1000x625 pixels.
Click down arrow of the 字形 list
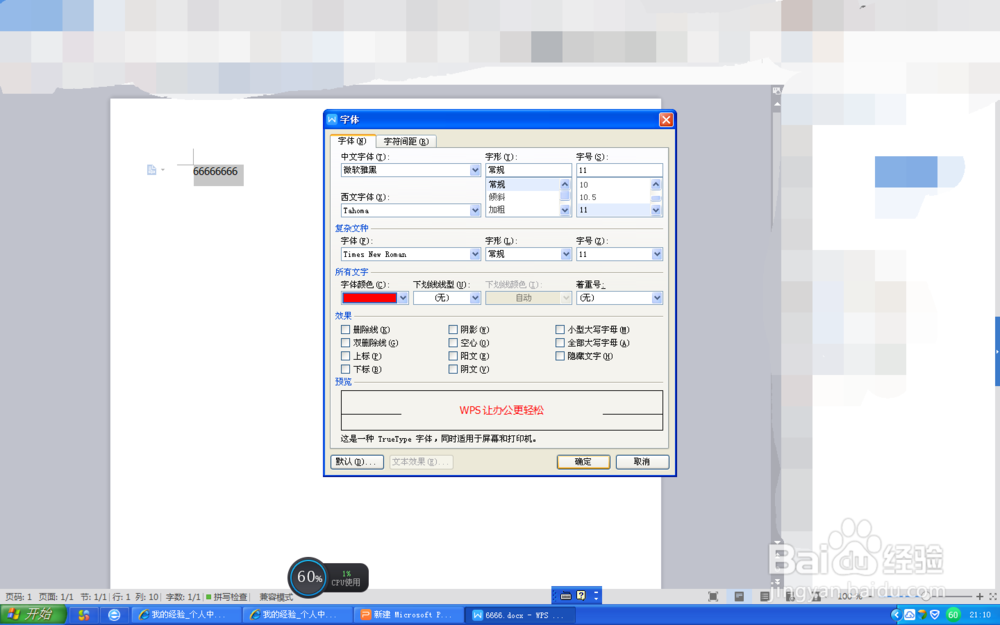click(565, 210)
